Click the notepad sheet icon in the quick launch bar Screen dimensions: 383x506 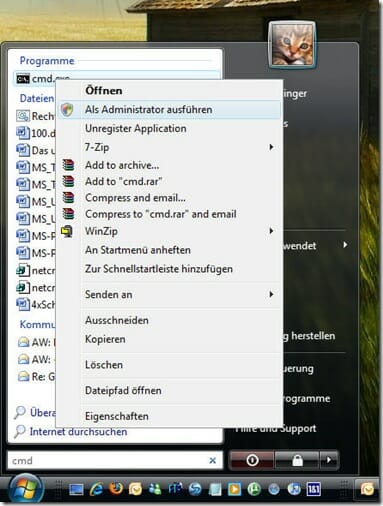pos(215,489)
